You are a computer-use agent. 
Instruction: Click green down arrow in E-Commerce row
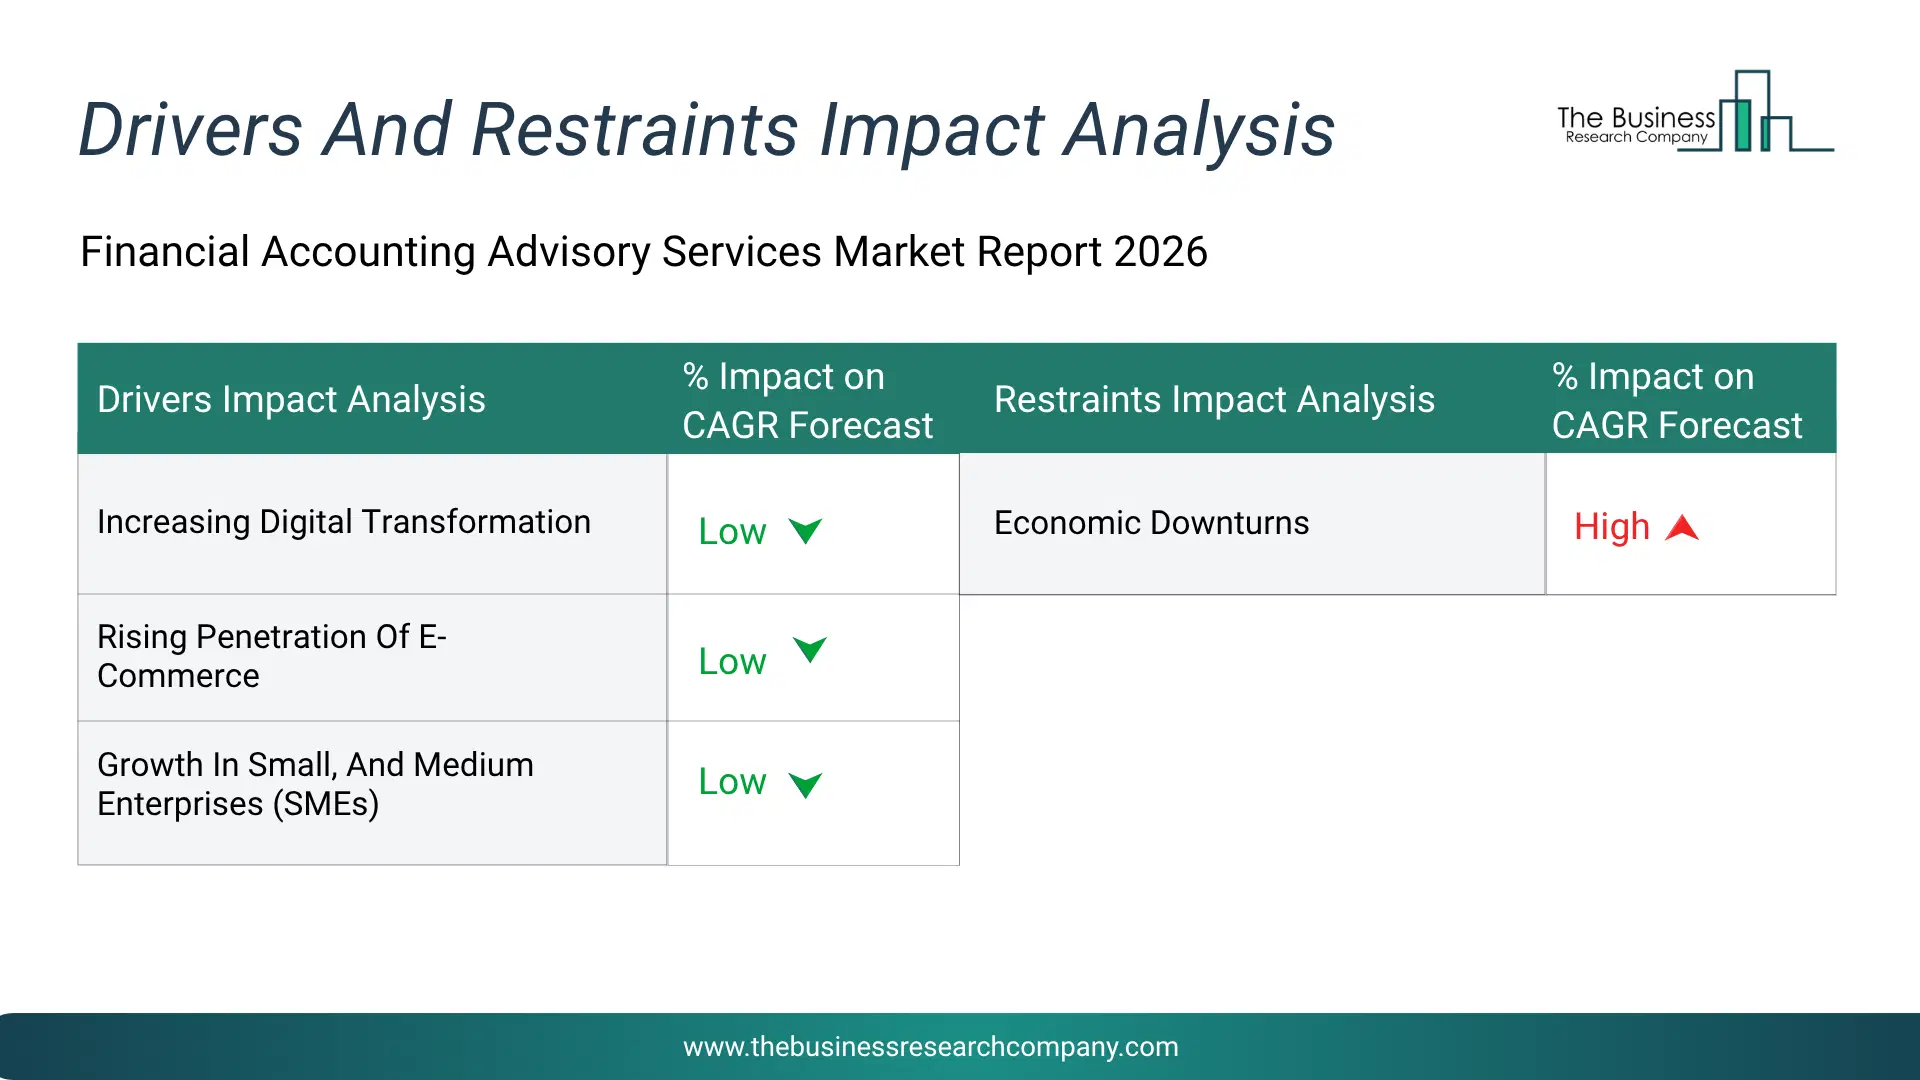click(810, 650)
